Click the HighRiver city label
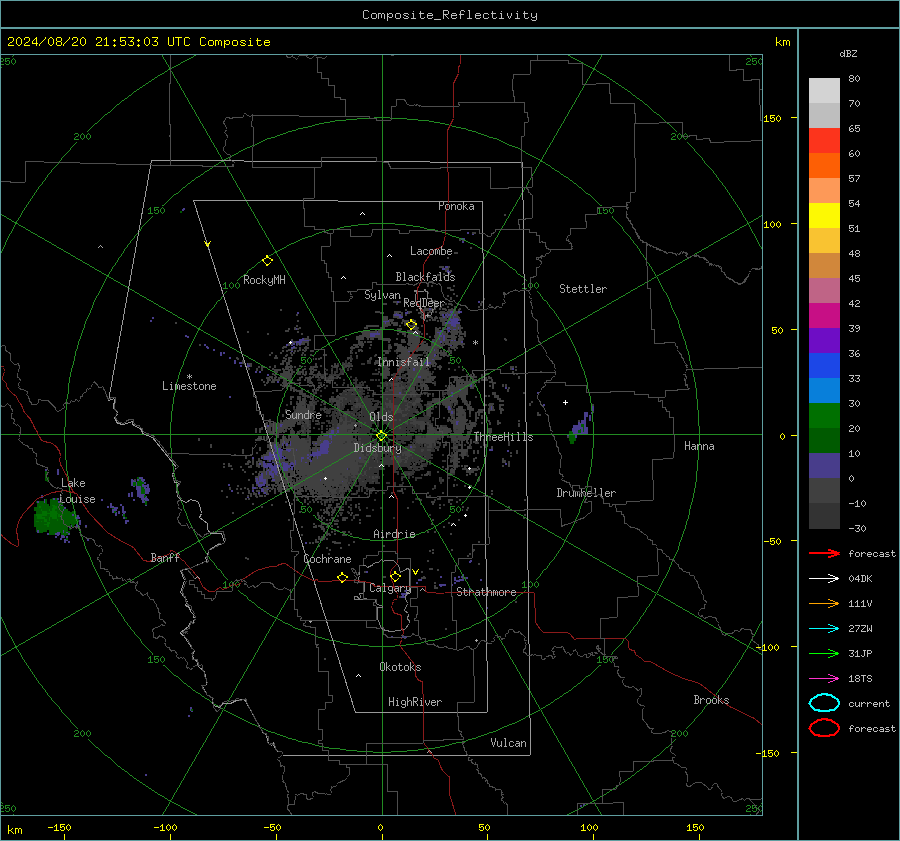Image resolution: width=900 pixels, height=841 pixels. click(415, 702)
